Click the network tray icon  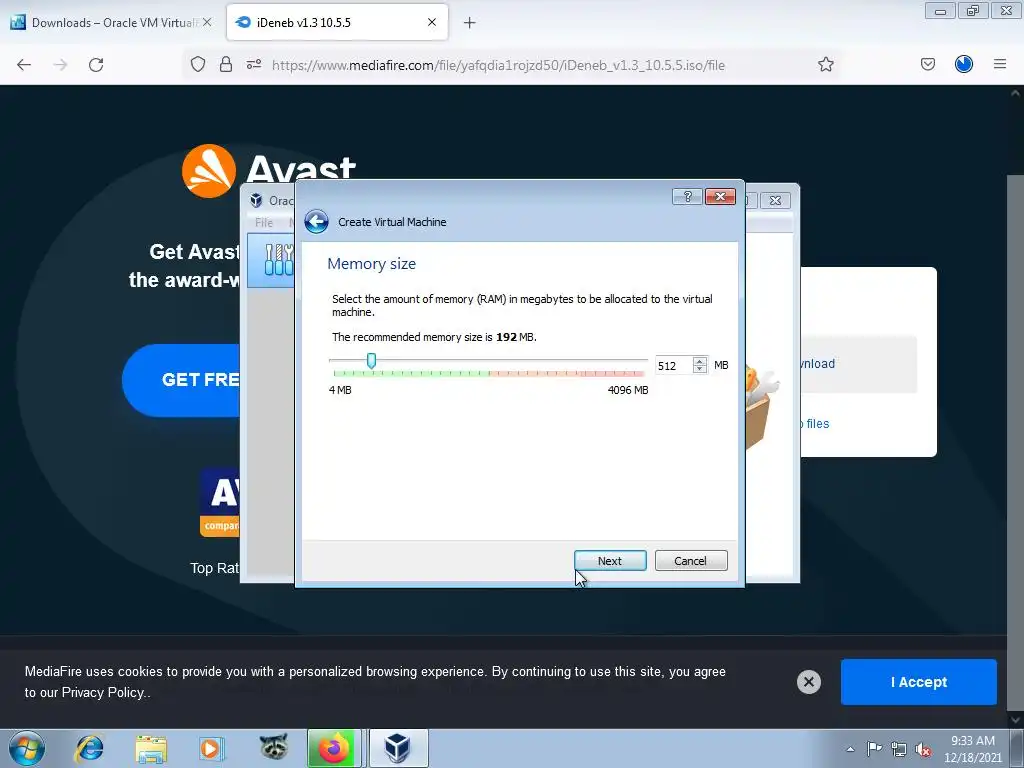coord(899,749)
